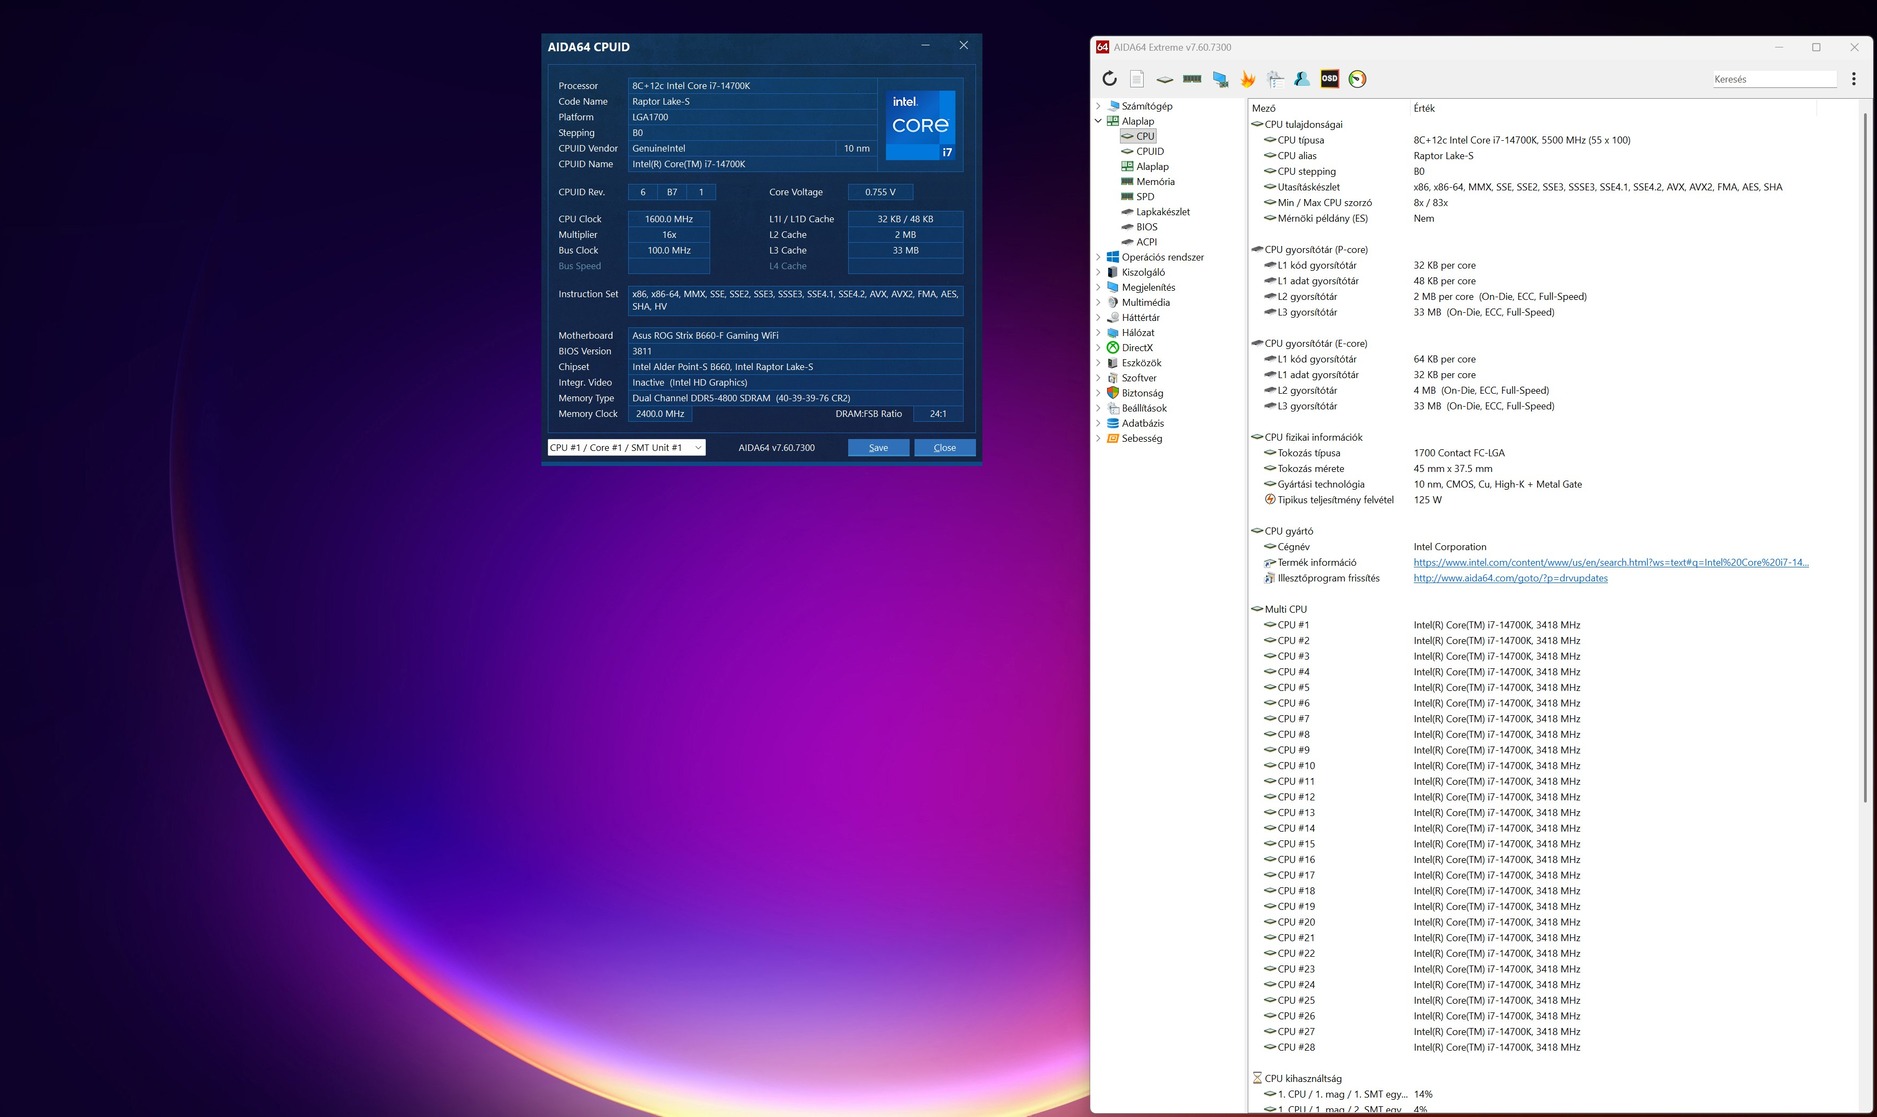Click the Hálózat network icon

coord(1112,333)
